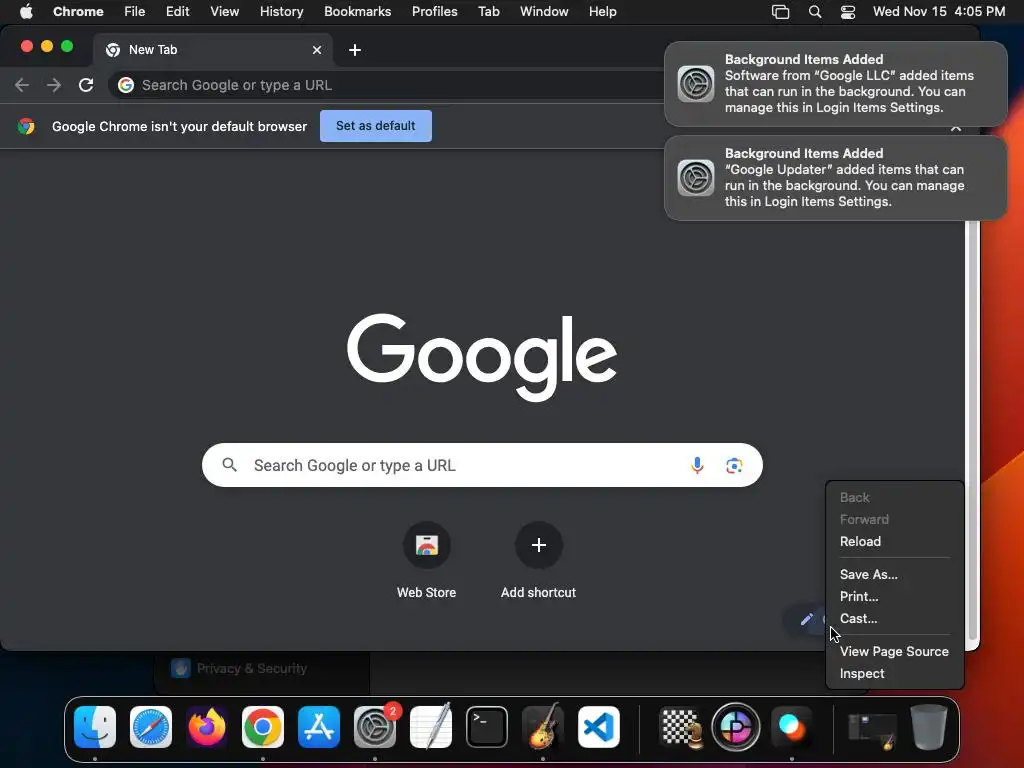This screenshot has height=768, width=1024.
Task: Close the New Tab tab
Action: point(317,50)
